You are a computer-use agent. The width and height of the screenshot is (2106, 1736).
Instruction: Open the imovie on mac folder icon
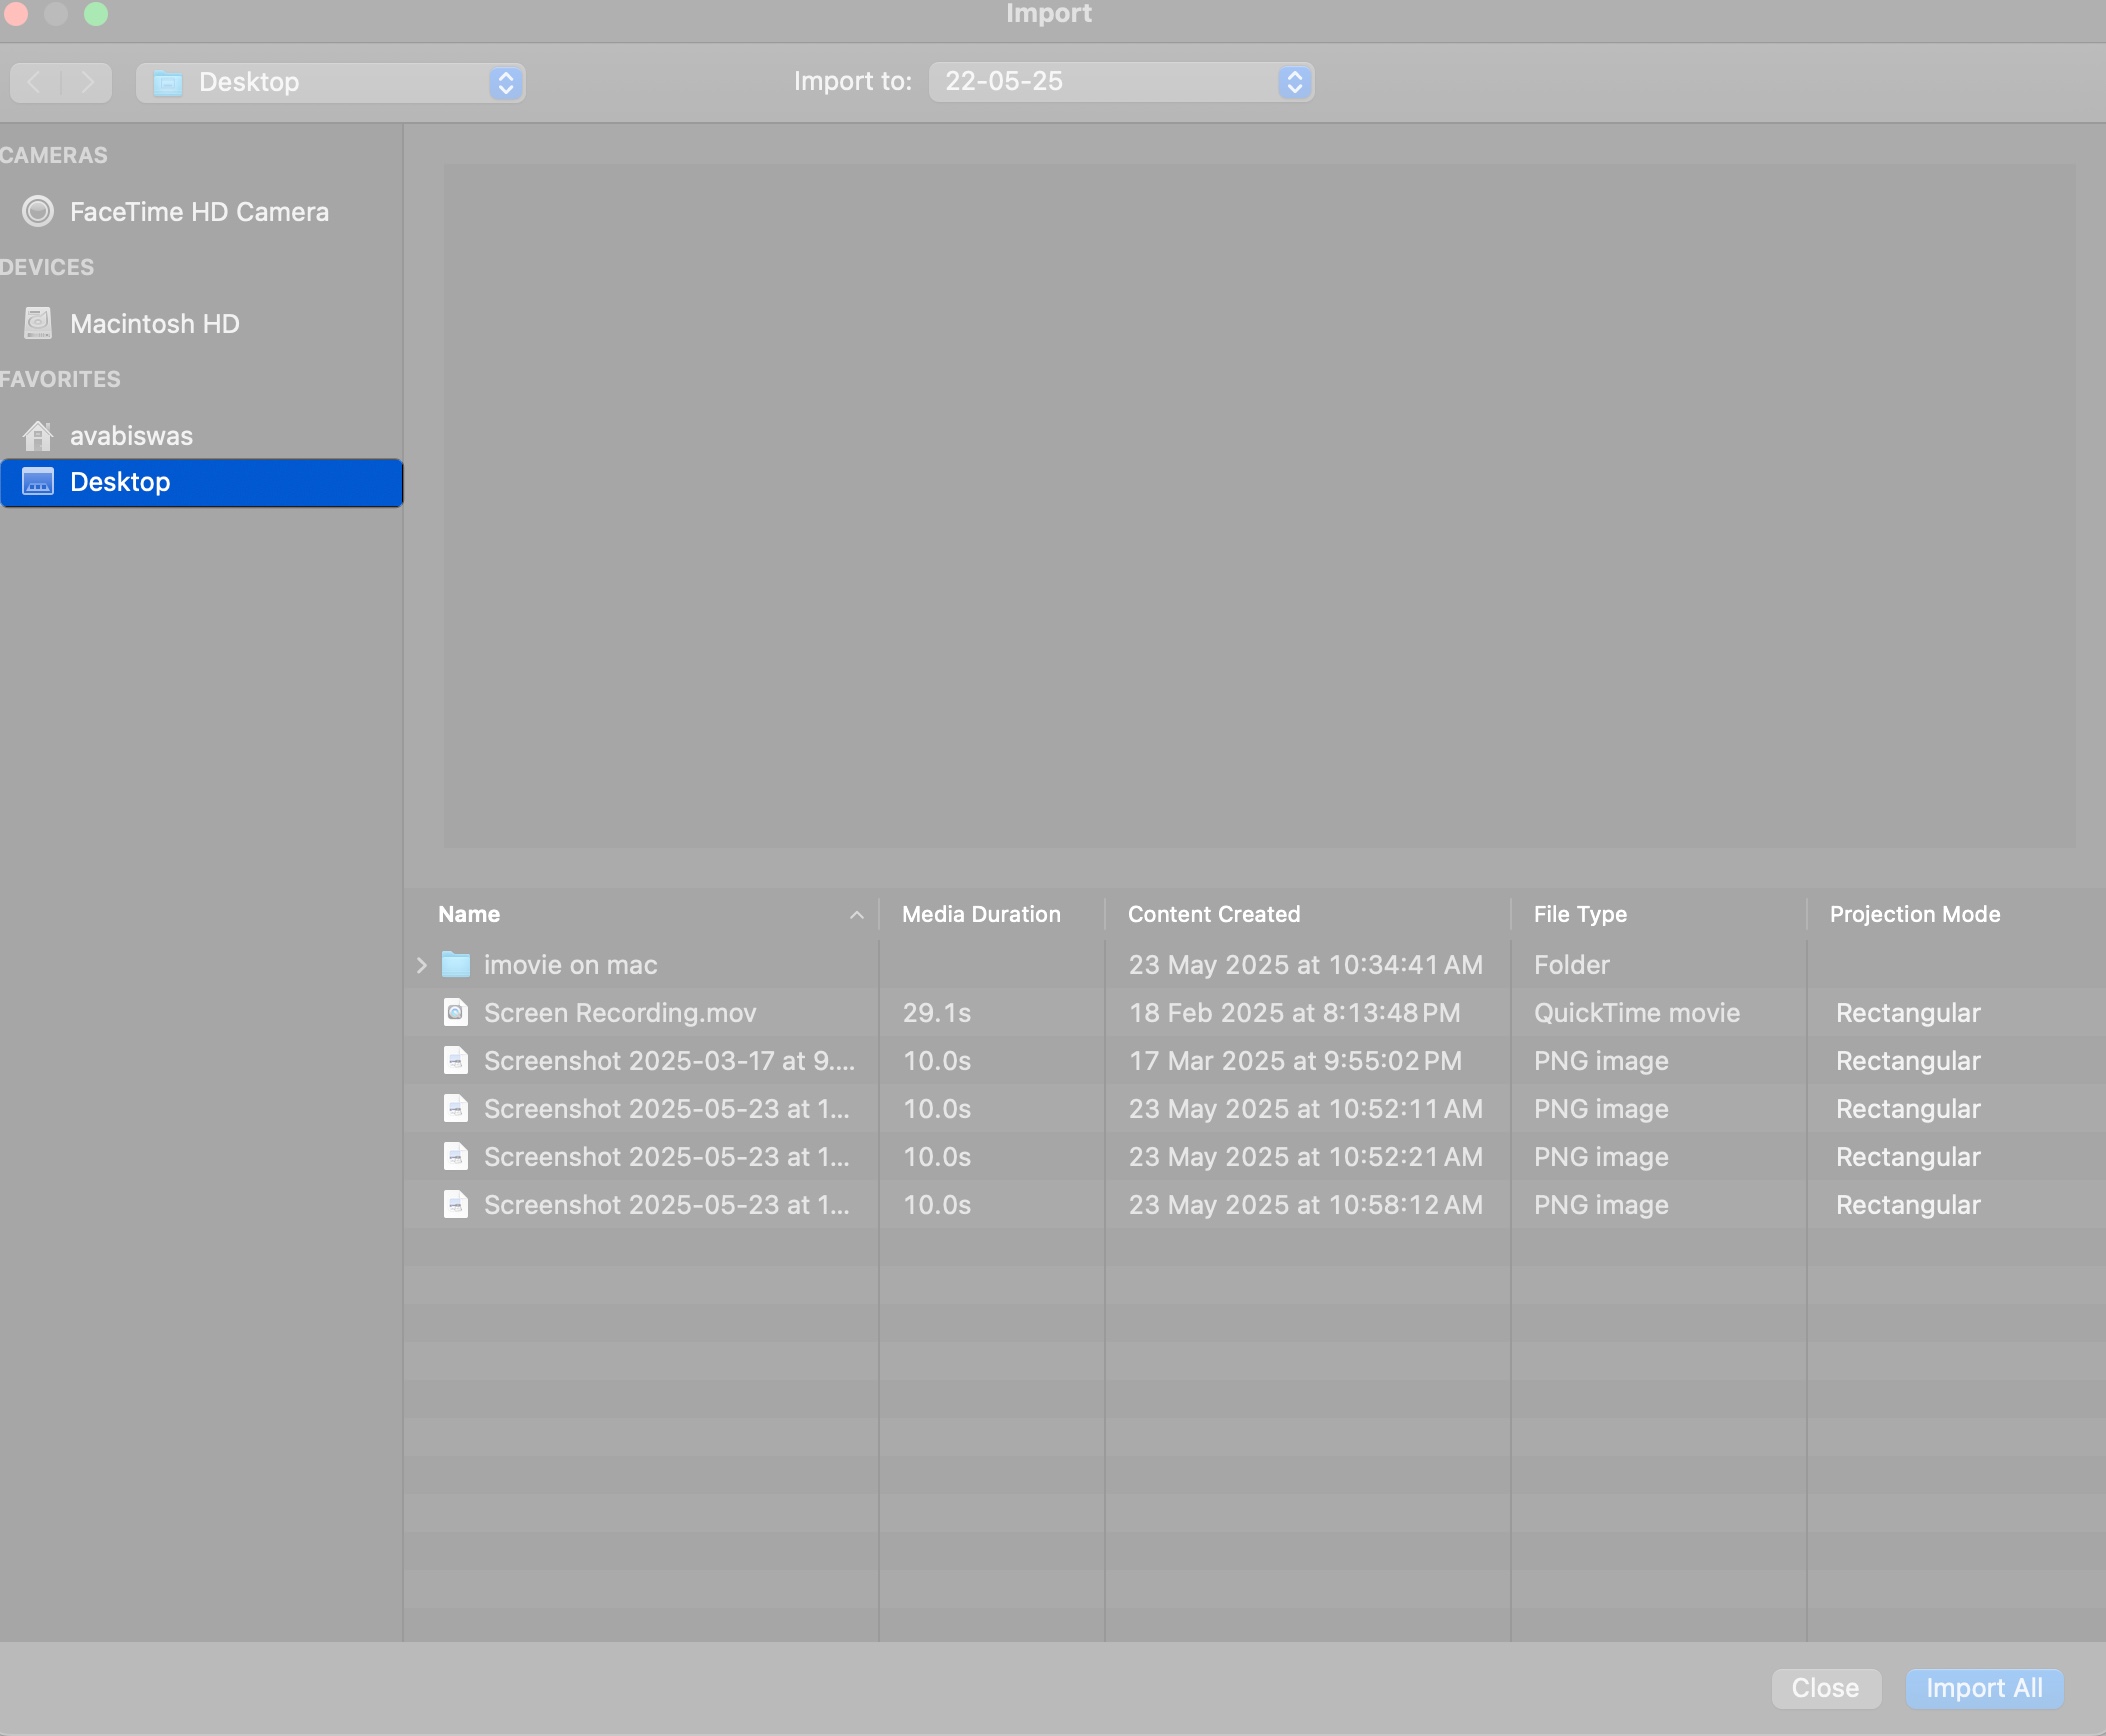click(x=457, y=964)
